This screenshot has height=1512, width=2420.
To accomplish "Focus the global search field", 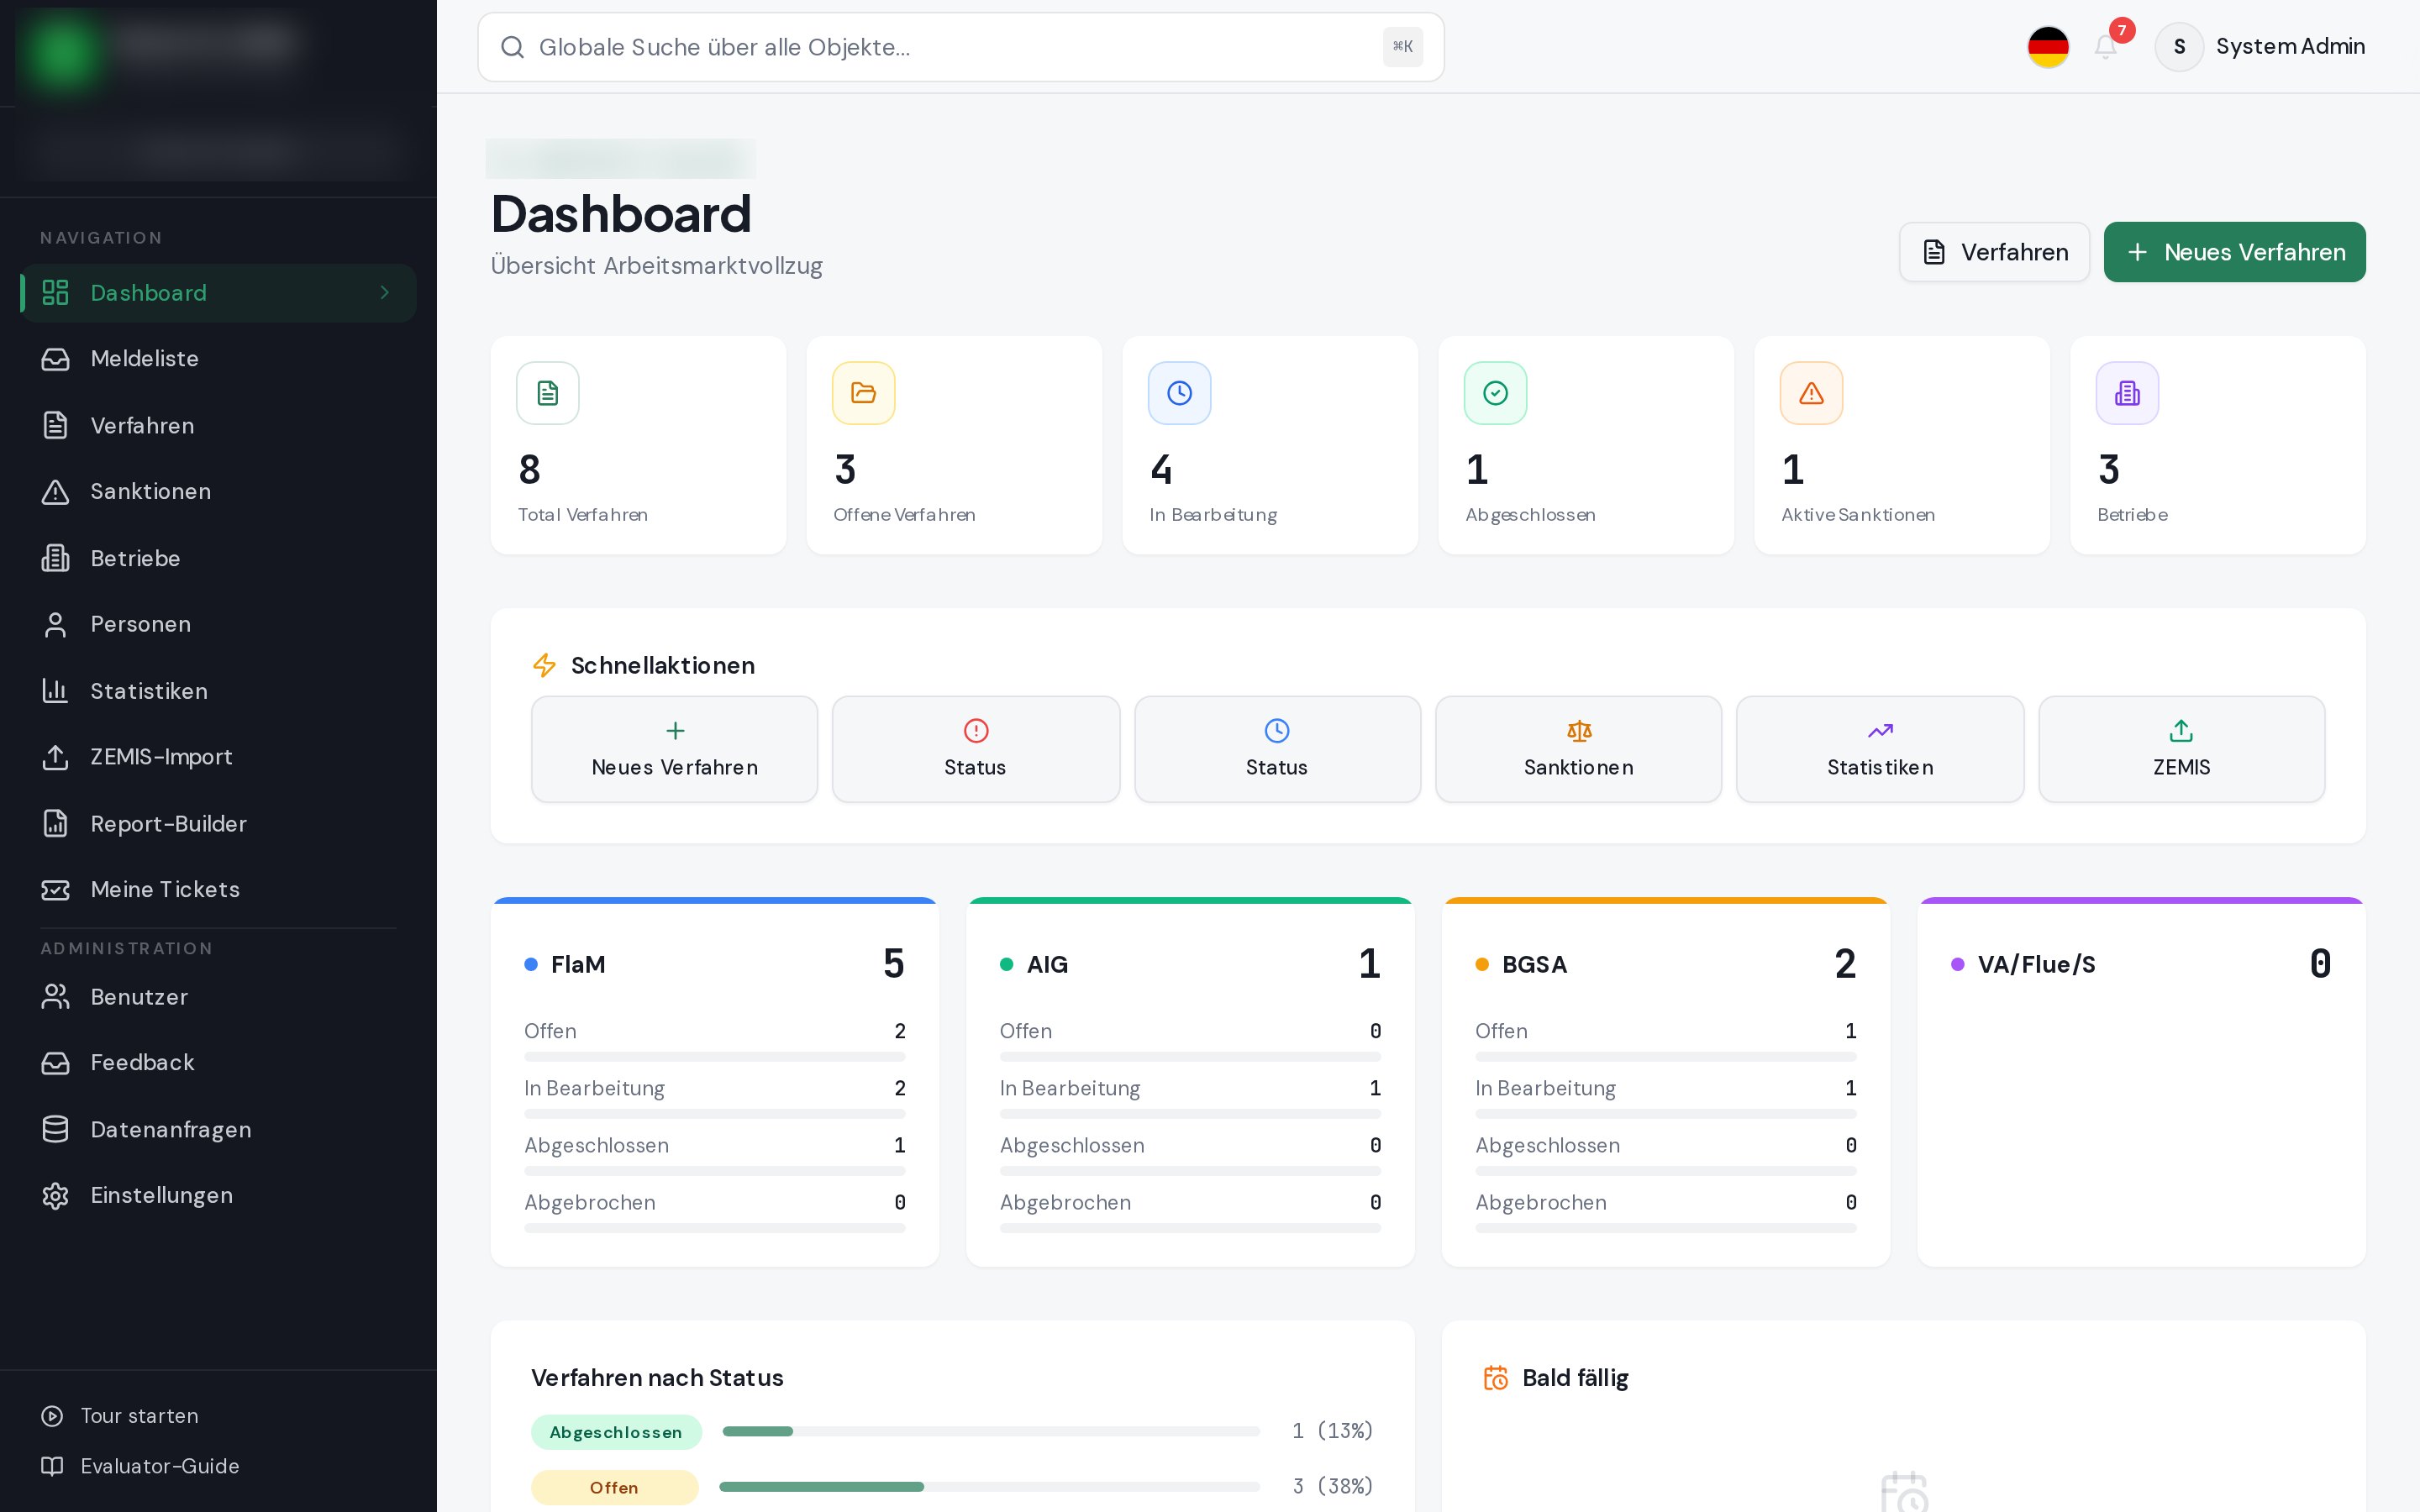I will pos(960,47).
